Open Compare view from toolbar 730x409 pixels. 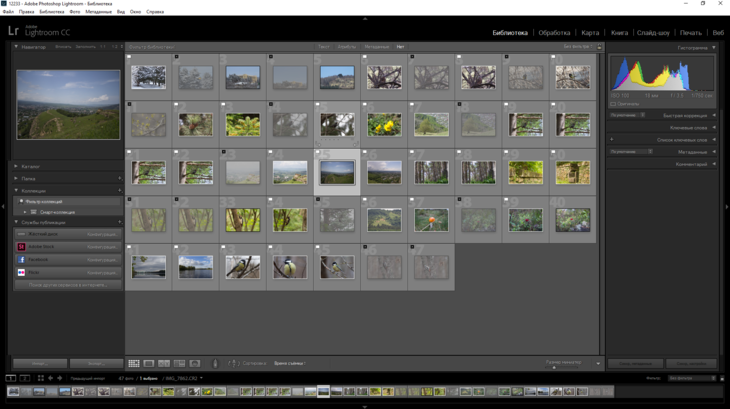(x=164, y=363)
